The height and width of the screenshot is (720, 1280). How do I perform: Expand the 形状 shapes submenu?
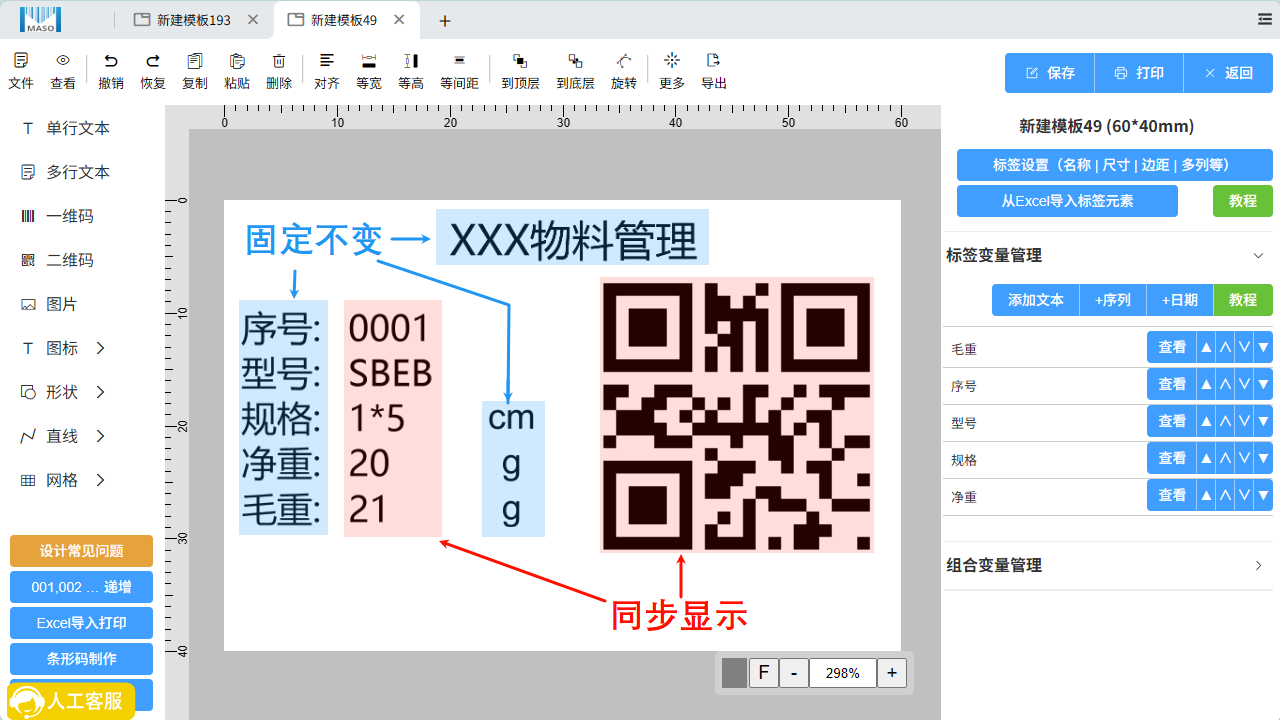click(x=101, y=392)
